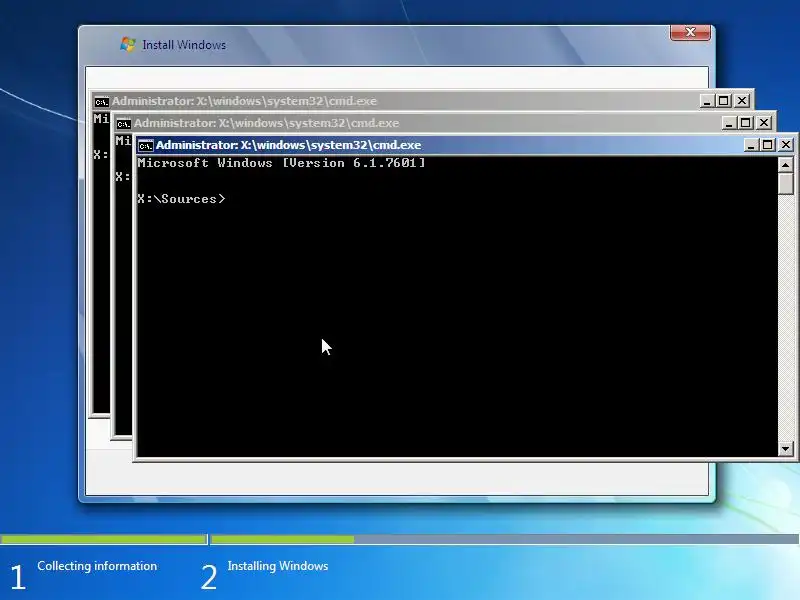Click the cmd icon in the front command window title bar
This screenshot has width=800, height=600.
[145, 146]
